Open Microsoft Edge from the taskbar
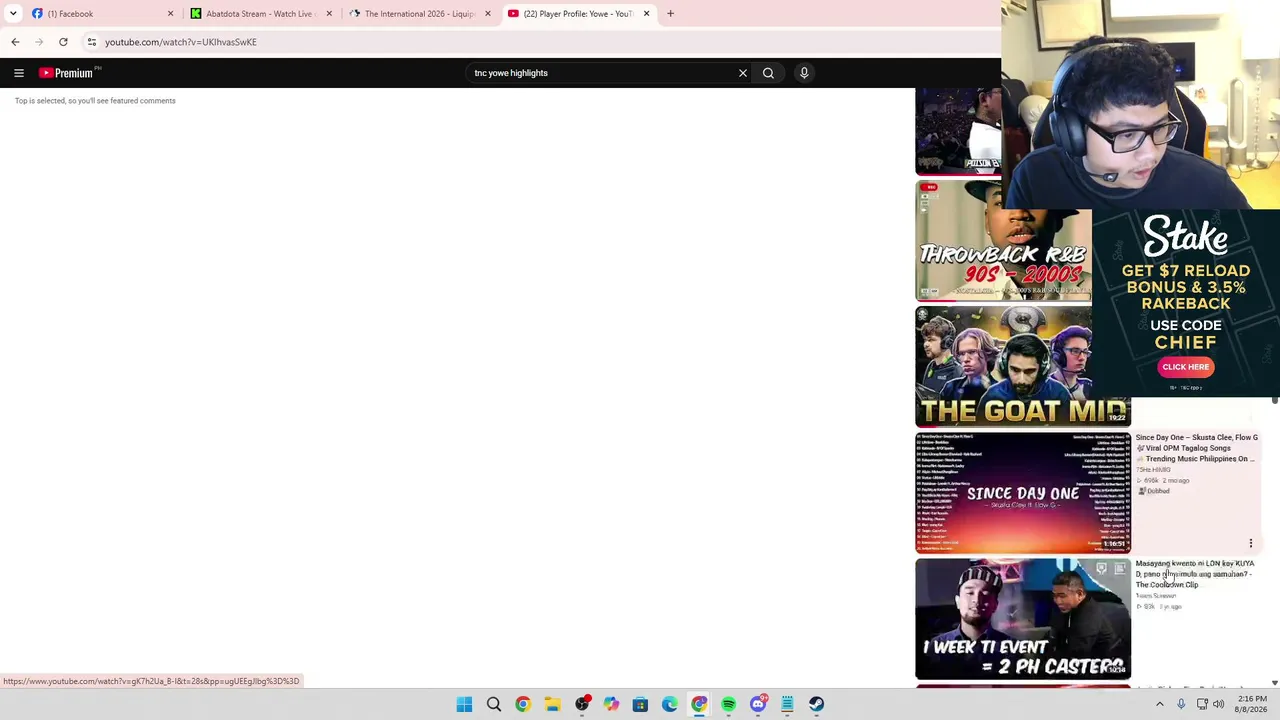Screen dimensions: 1280x720 pos(670,704)
